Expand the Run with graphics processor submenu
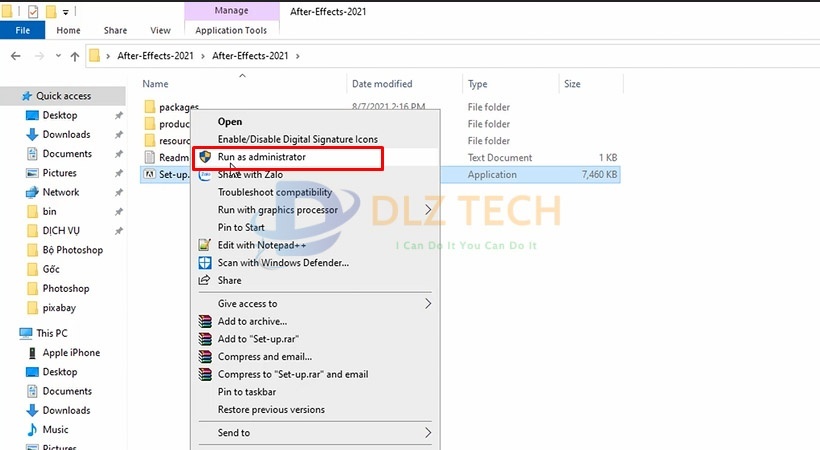 [428, 210]
